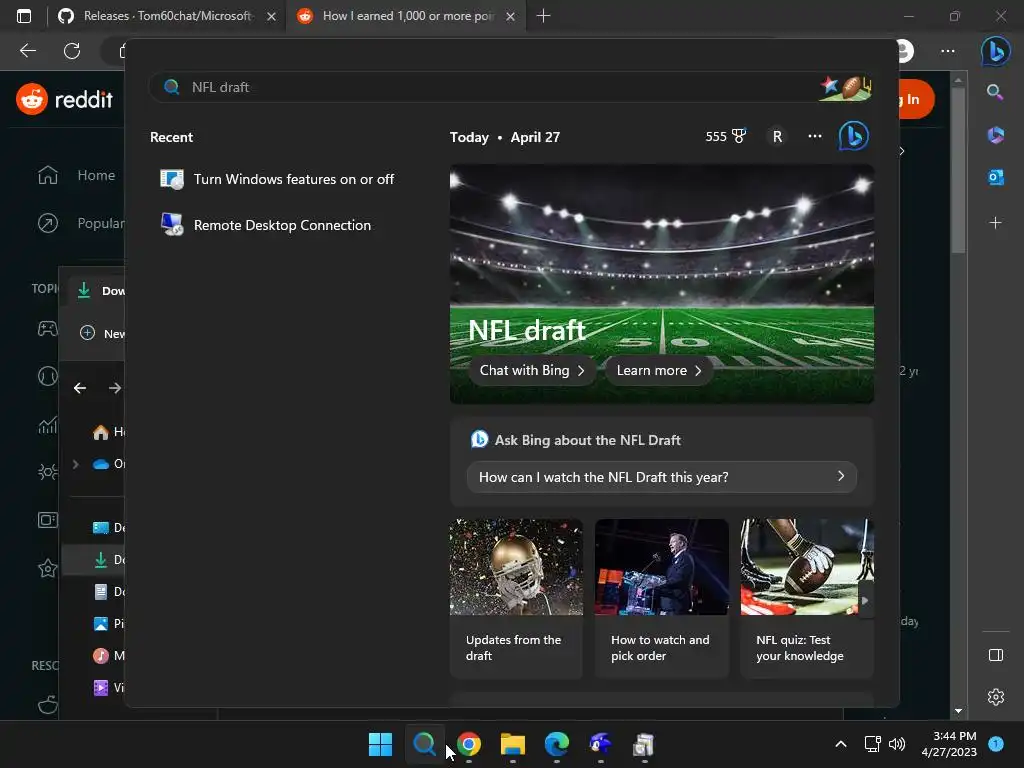The image size is (1024, 768).
Task: Click Edge settings and more ellipsis
Action: pyautogui.click(x=948, y=51)
